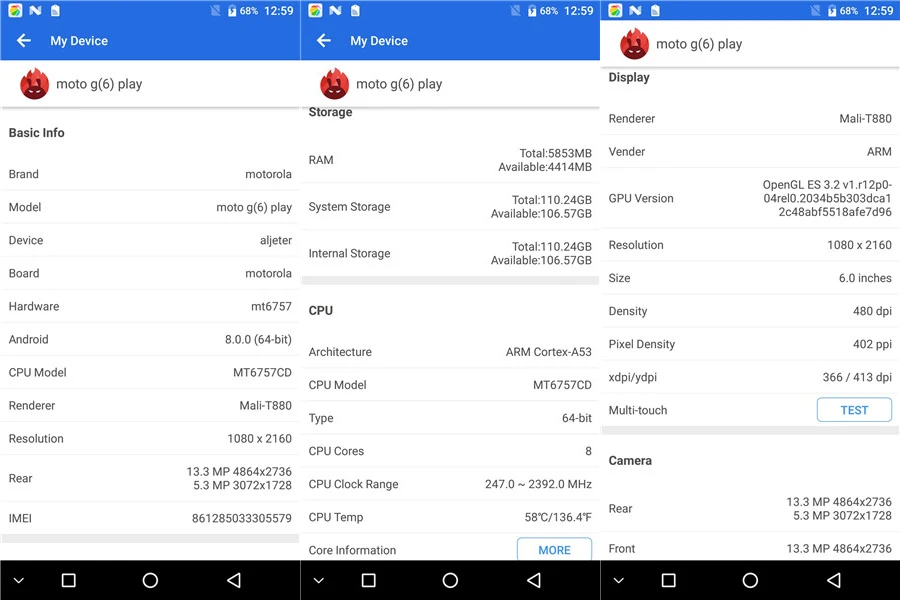This screenshot has width=900, height=600.
Task: Select the Size 6.0 inches value
Action: [865, 278]
